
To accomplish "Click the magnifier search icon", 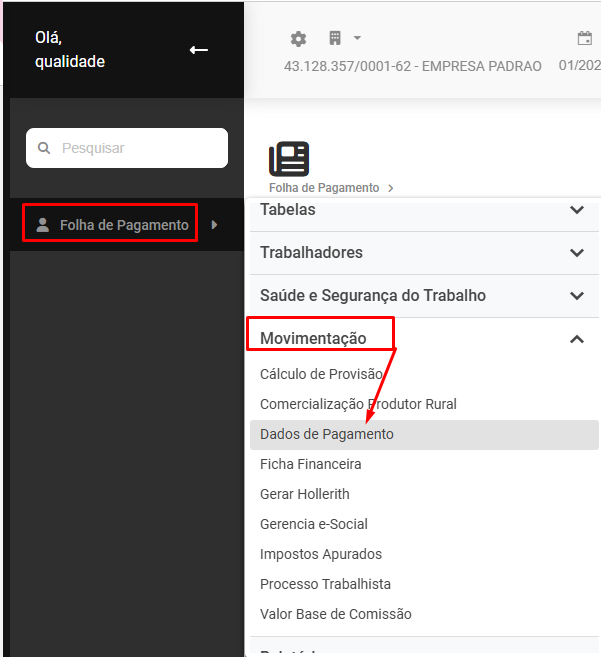I will pos(44,148).
